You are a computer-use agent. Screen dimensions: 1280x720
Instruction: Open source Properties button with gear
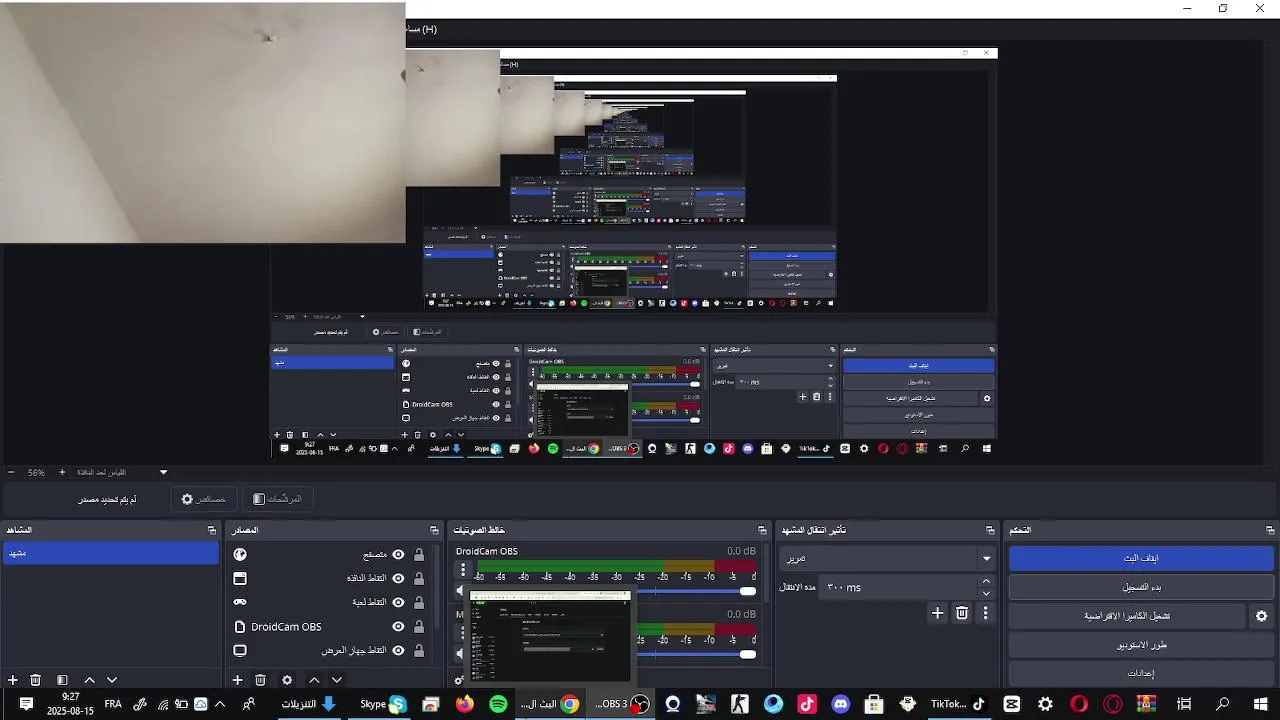click(203, 498)
